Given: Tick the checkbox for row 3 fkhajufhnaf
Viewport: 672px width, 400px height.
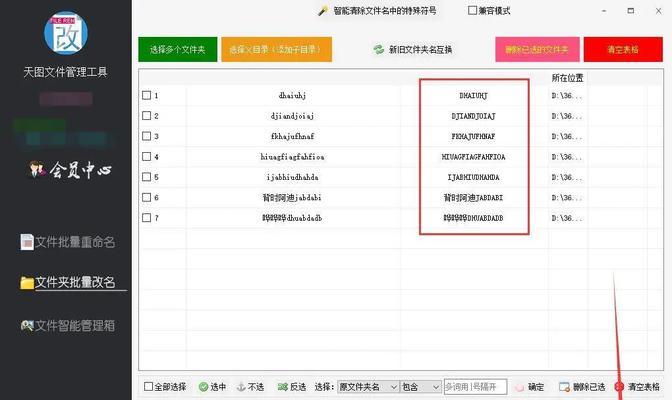Looking at the screenshot, I should point(147,136).
